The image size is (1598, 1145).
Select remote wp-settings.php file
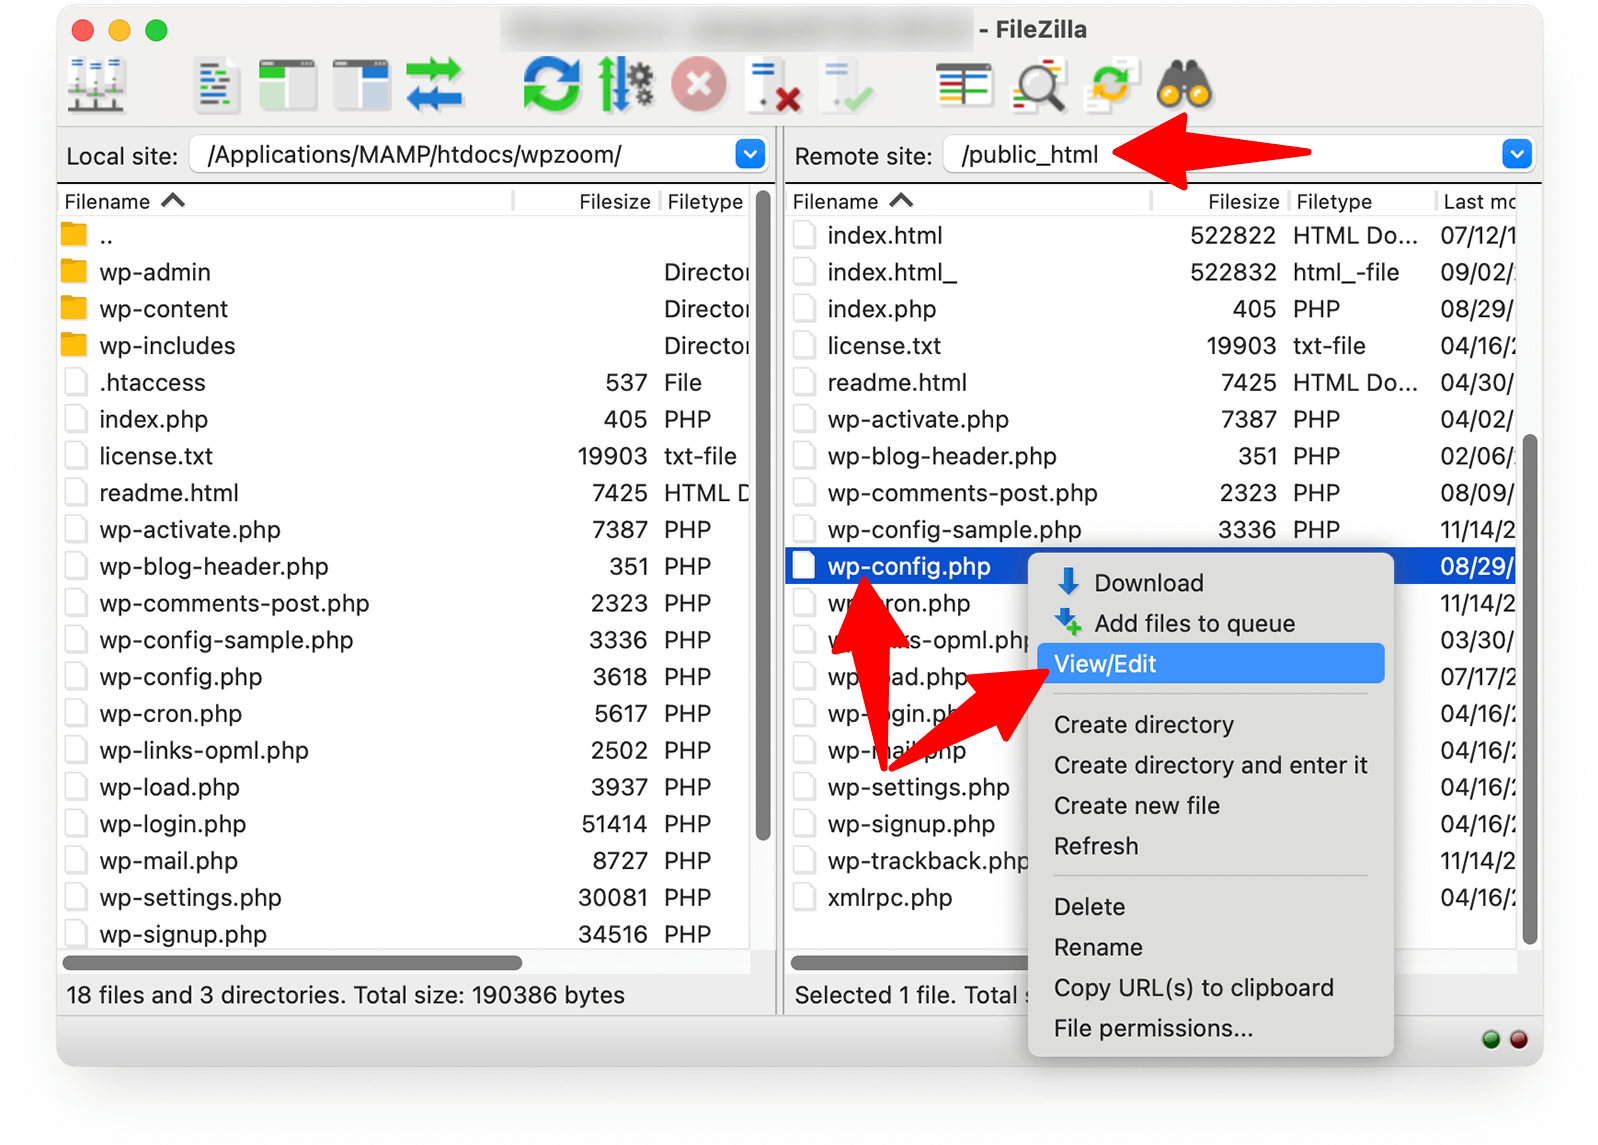coord(908,787)
